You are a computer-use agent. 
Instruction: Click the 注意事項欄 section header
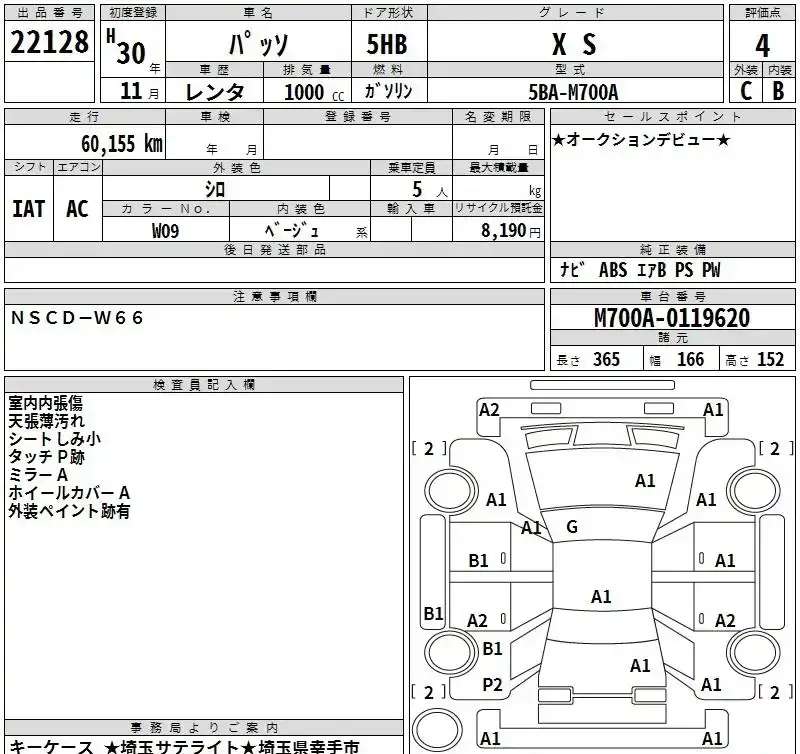point(274,296)
